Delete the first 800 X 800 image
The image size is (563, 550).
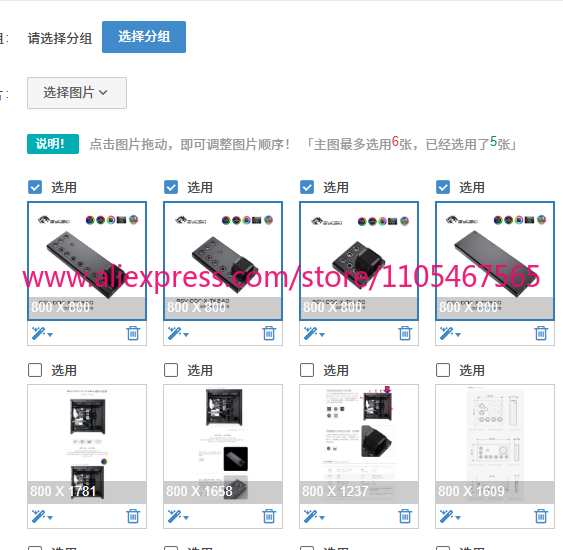point(133,333)
